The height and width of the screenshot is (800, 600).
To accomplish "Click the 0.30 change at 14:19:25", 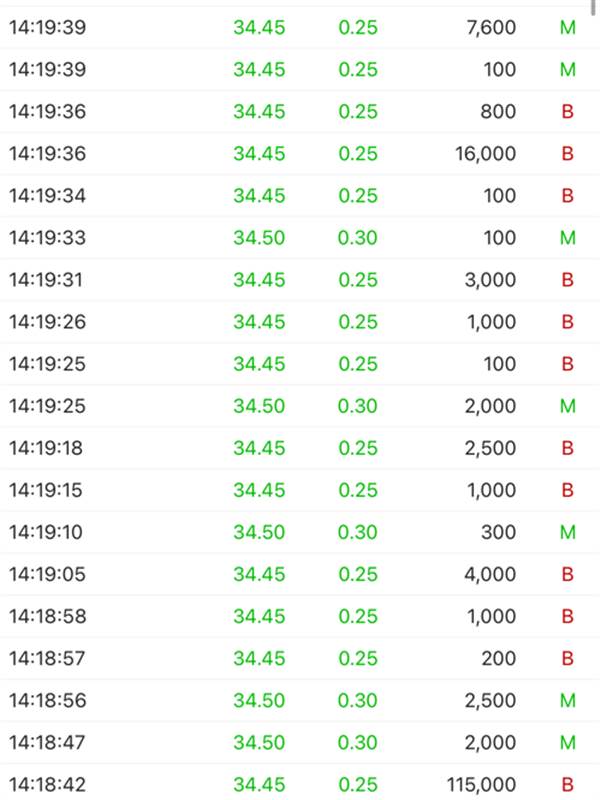I will (x=358, y=406).
